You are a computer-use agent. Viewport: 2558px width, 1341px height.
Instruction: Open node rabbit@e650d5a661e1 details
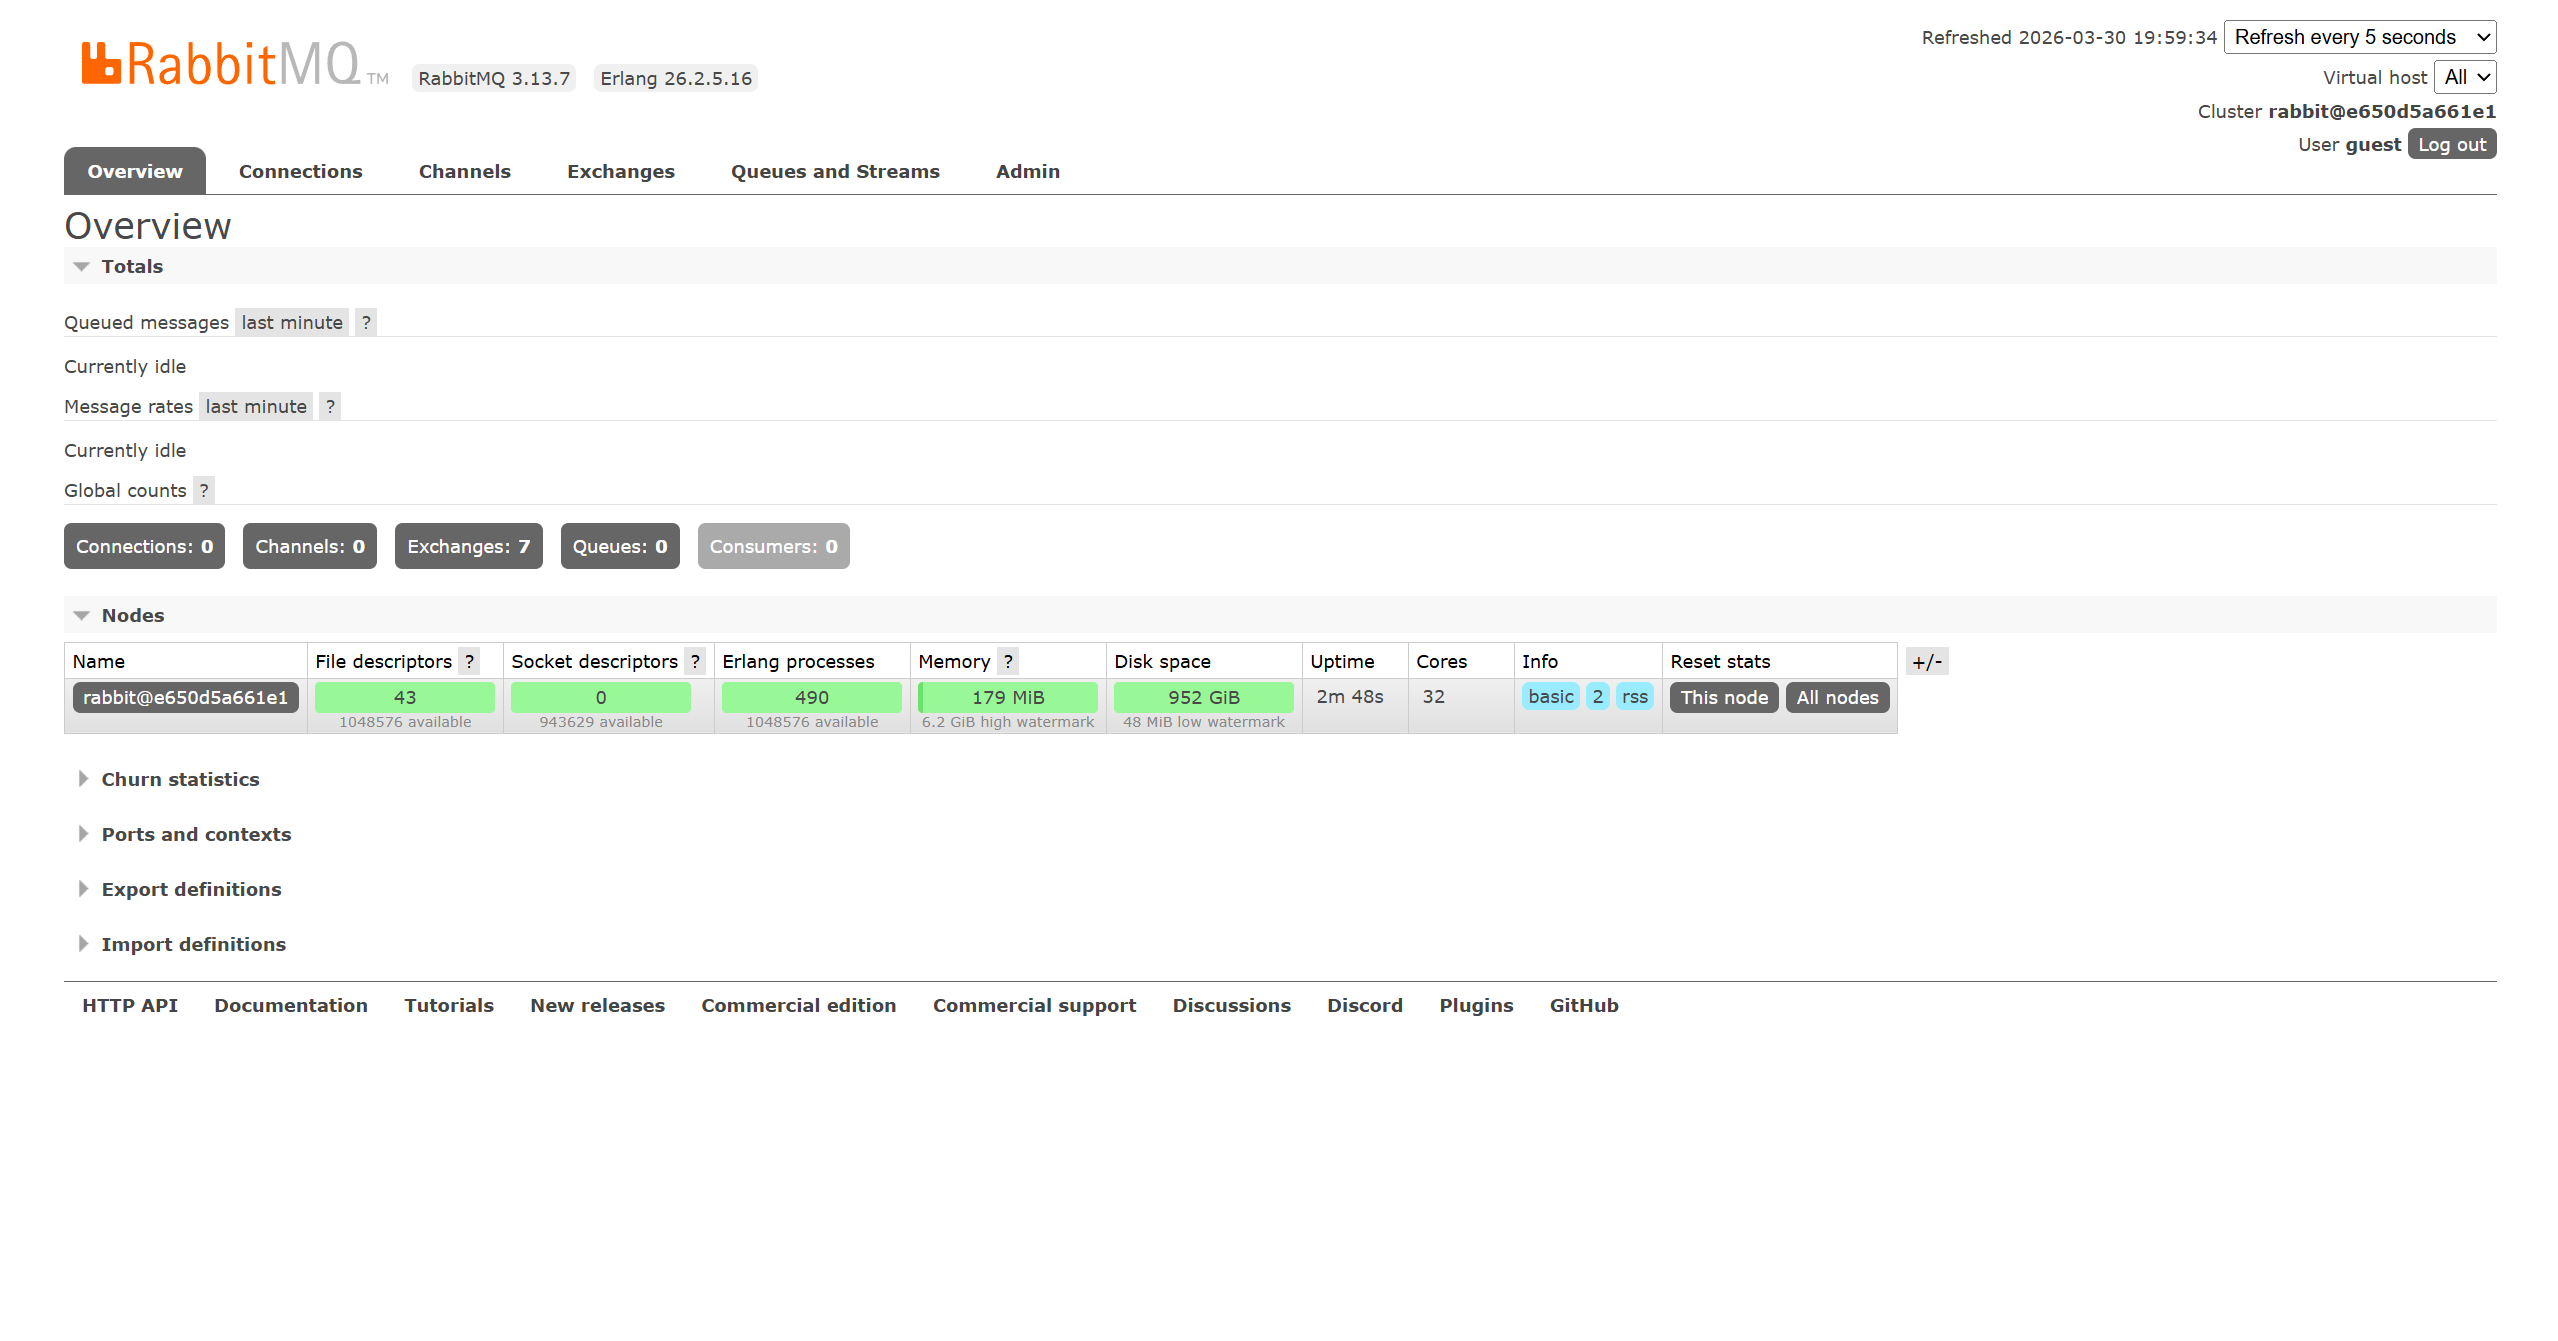[x=185, y=697]
